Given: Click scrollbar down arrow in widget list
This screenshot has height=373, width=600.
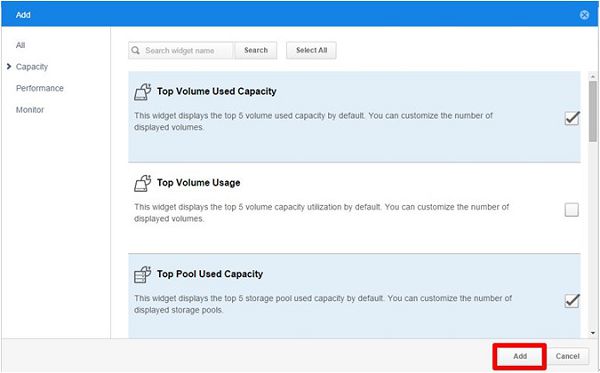Looking at the screenshot, I should (x=593, y=333).
